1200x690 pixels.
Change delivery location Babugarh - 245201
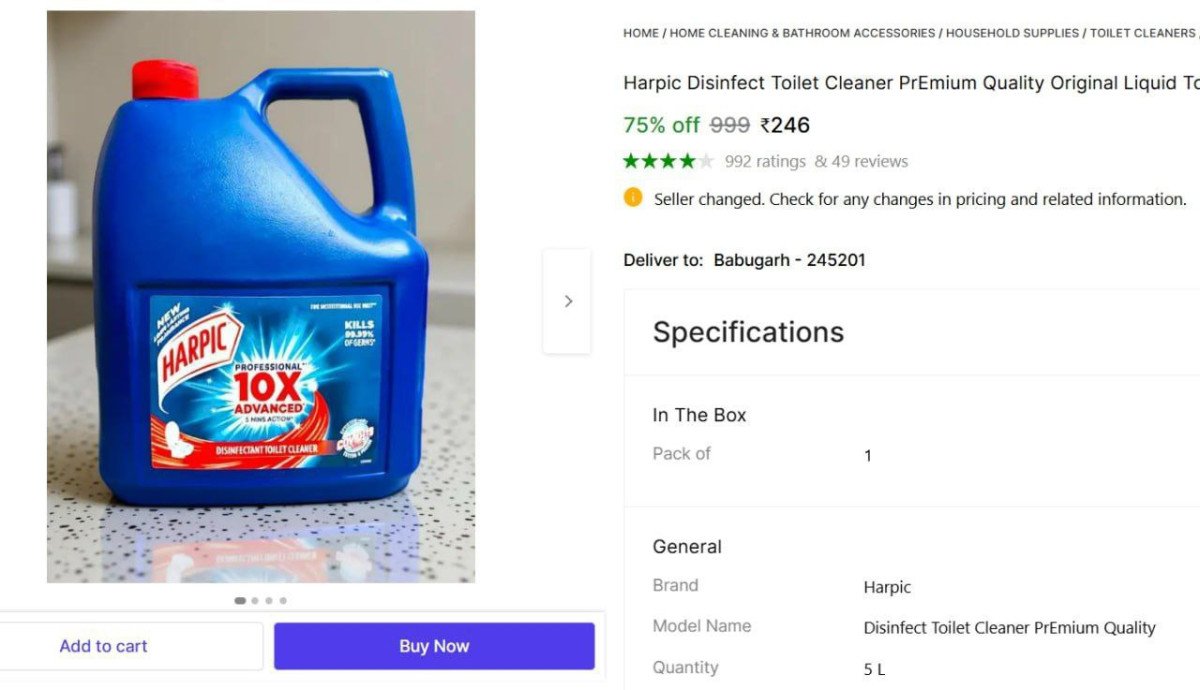click(789, 260)
